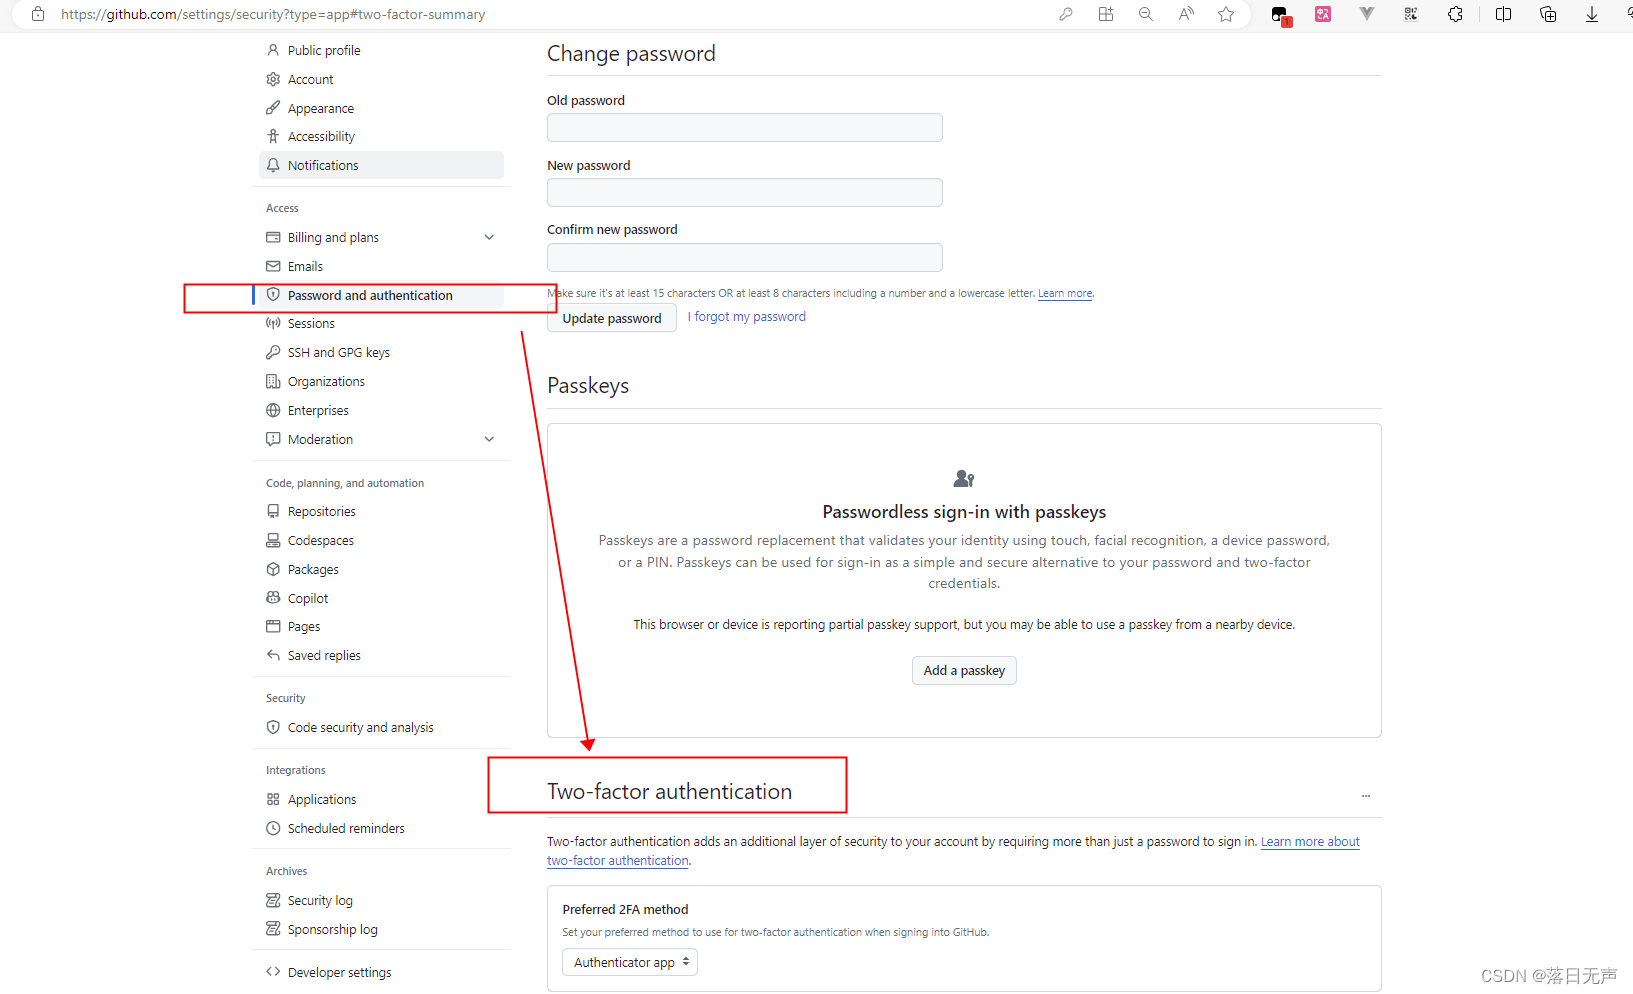Go to Sessions settings
The width and height of the screenshot is (1633, 994).
(x=311, y=323)
